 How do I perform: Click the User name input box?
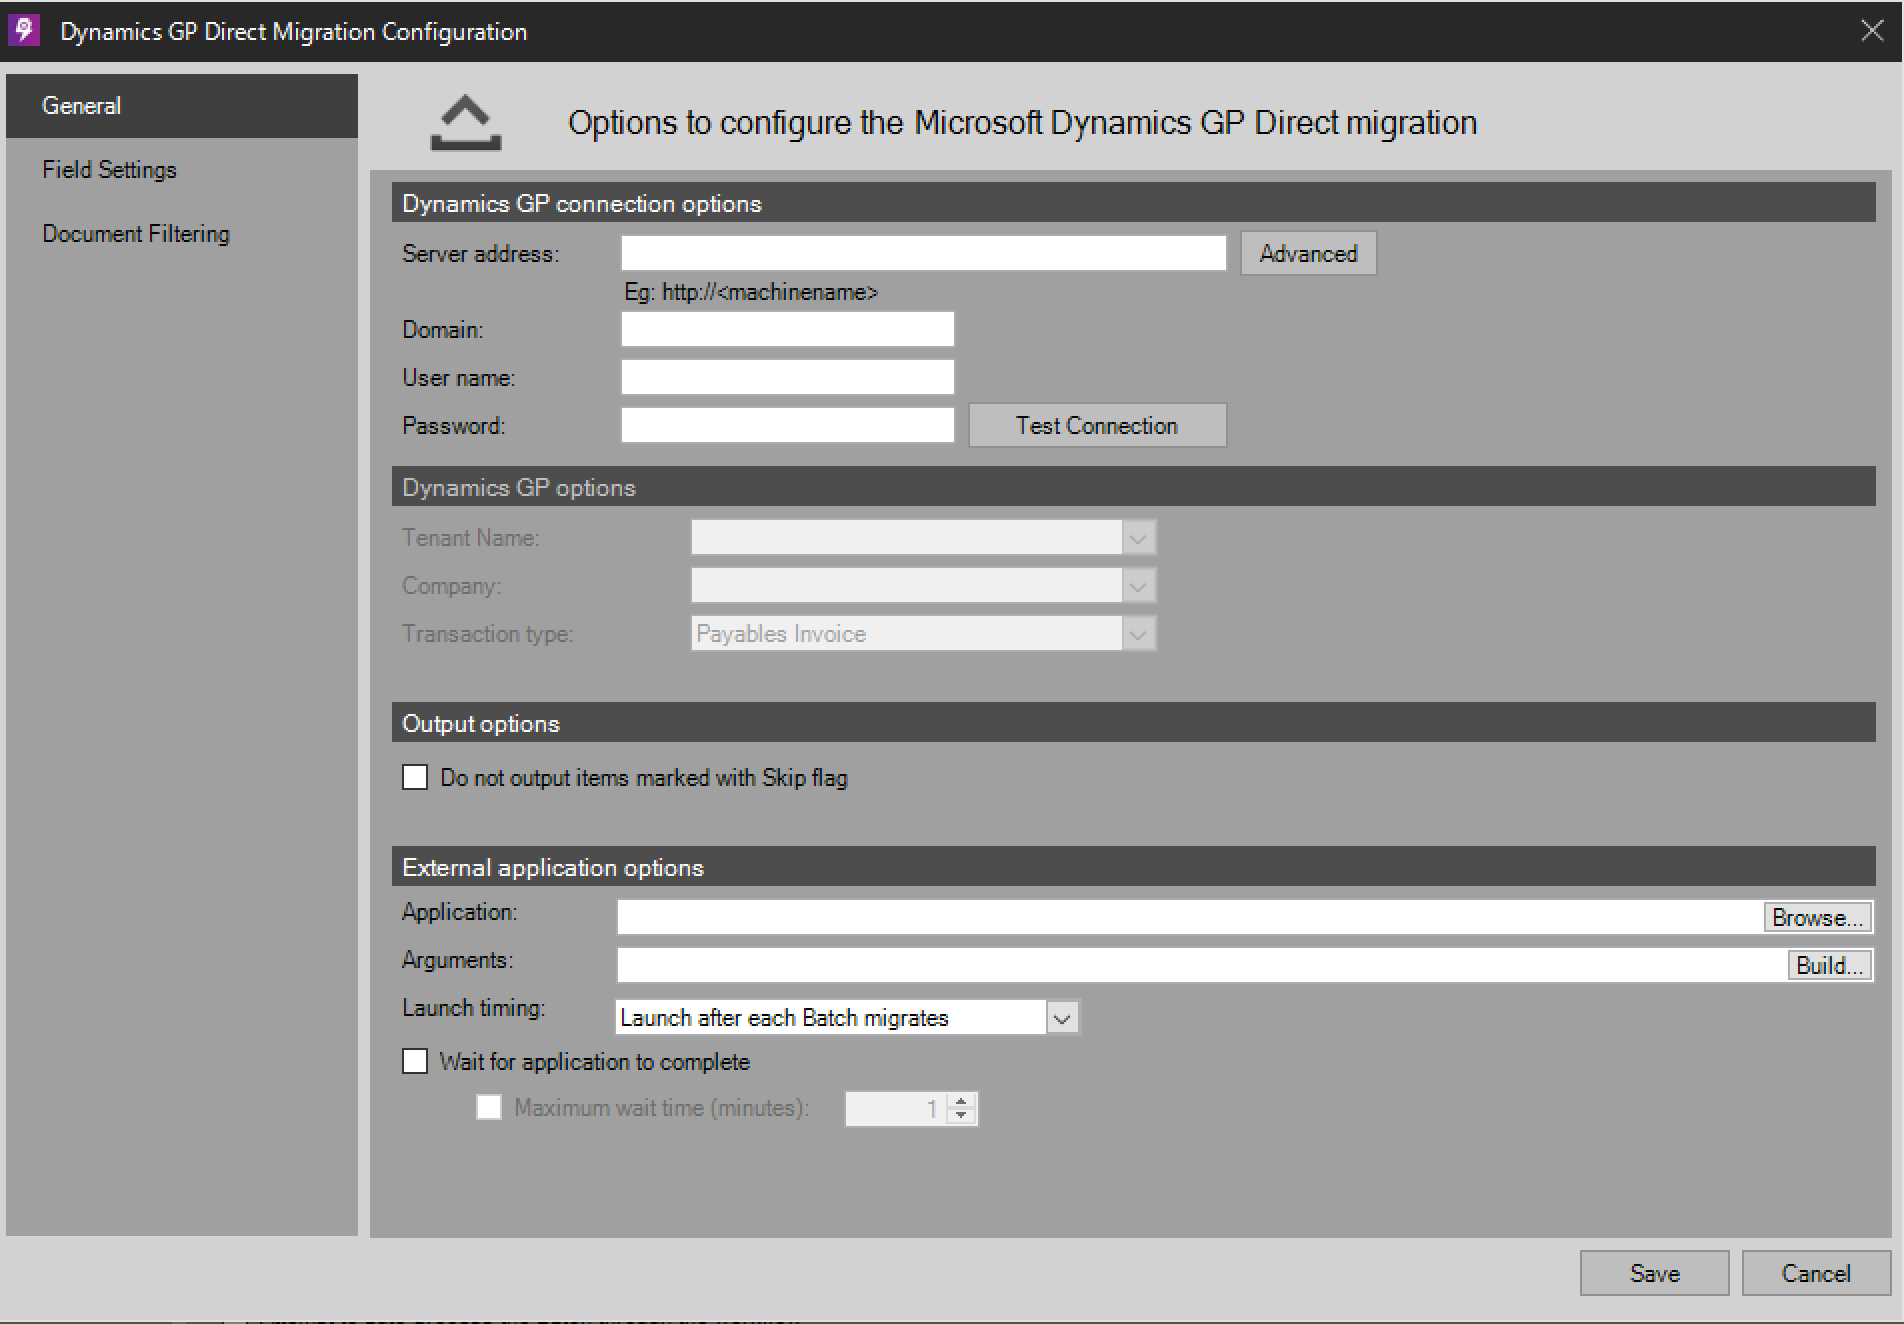click(787, 377)
